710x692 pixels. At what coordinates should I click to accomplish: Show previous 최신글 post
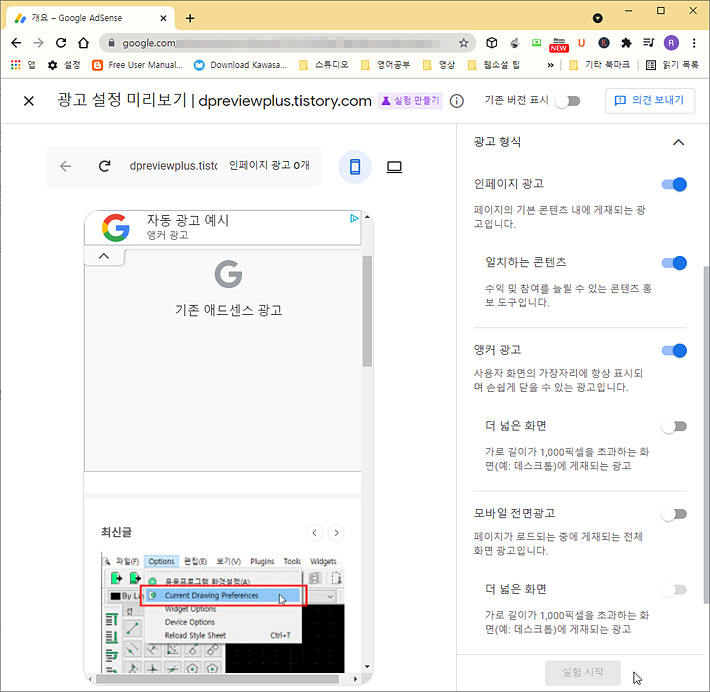315,533
